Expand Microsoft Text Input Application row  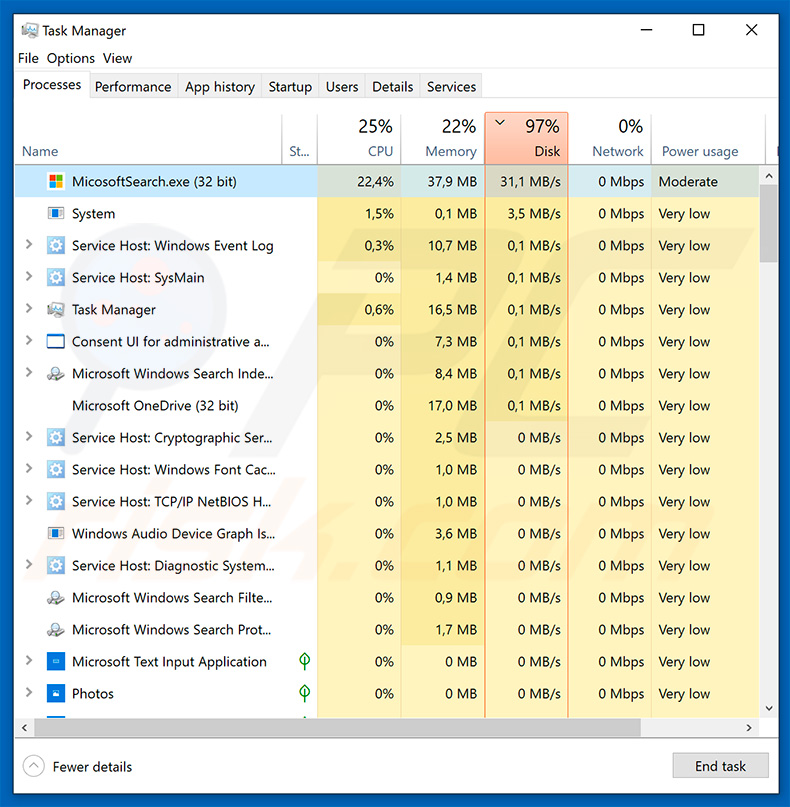pos(29,661)
